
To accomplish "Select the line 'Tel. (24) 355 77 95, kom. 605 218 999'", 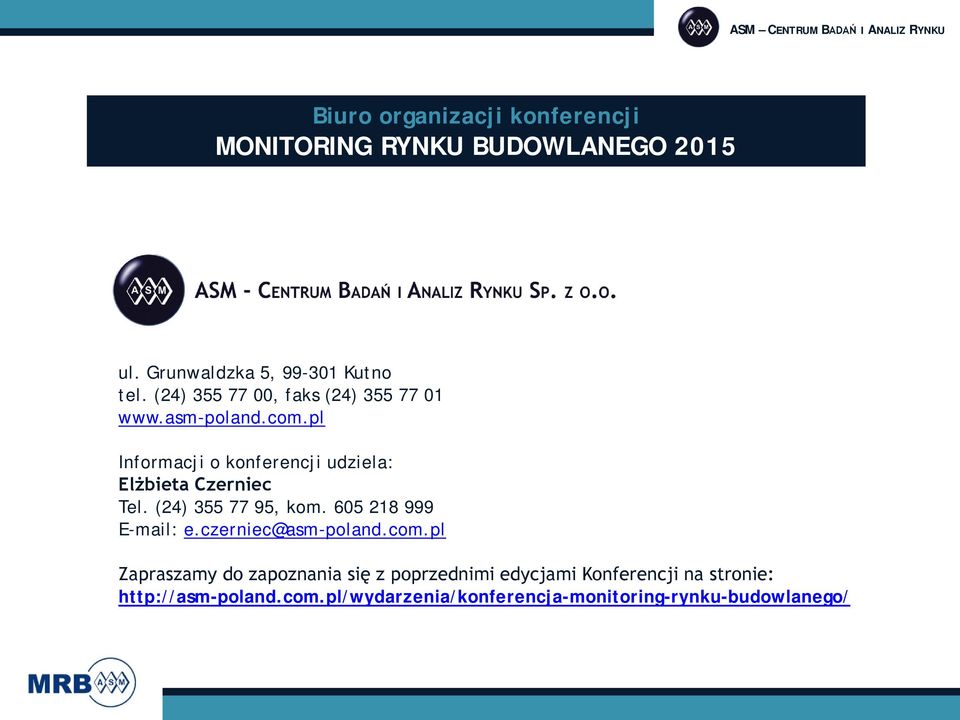I will pyautogui.click(x=276, y=507).
